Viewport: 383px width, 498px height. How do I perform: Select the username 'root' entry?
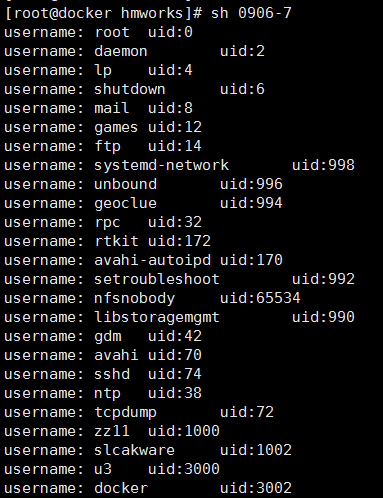112,32
